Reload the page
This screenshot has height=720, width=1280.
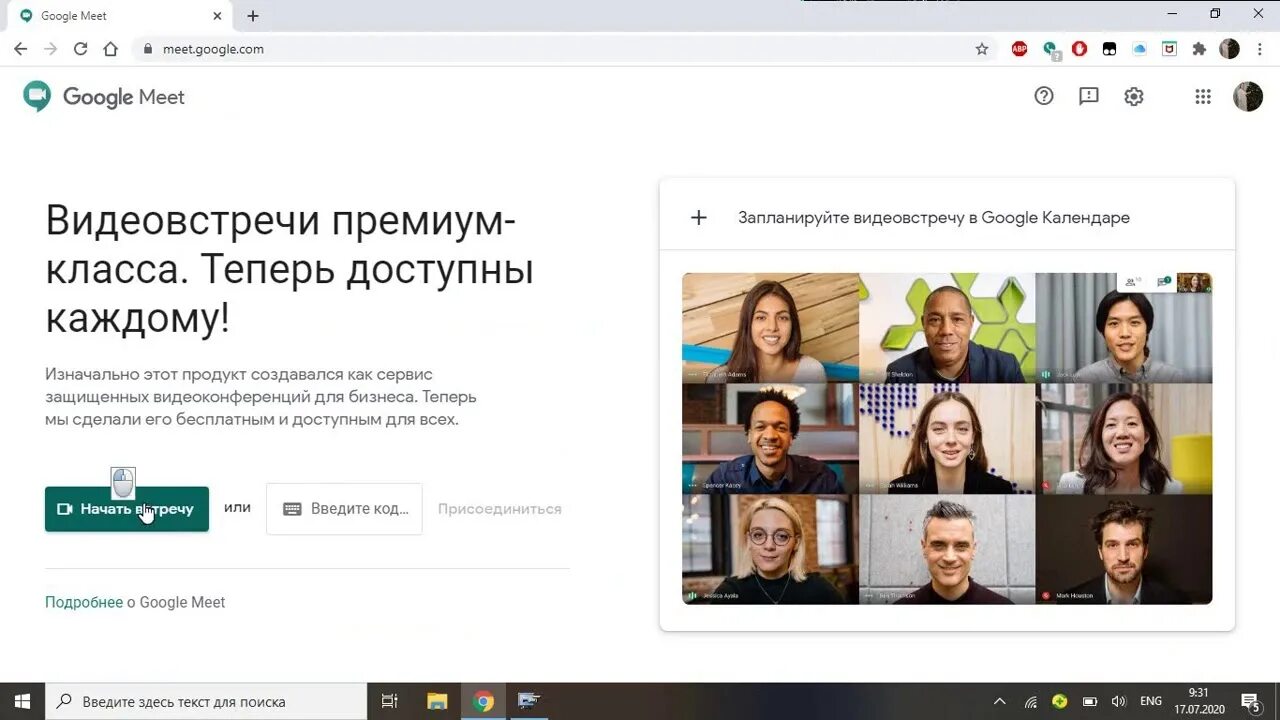pyautogui.click(x=80, y=49)
